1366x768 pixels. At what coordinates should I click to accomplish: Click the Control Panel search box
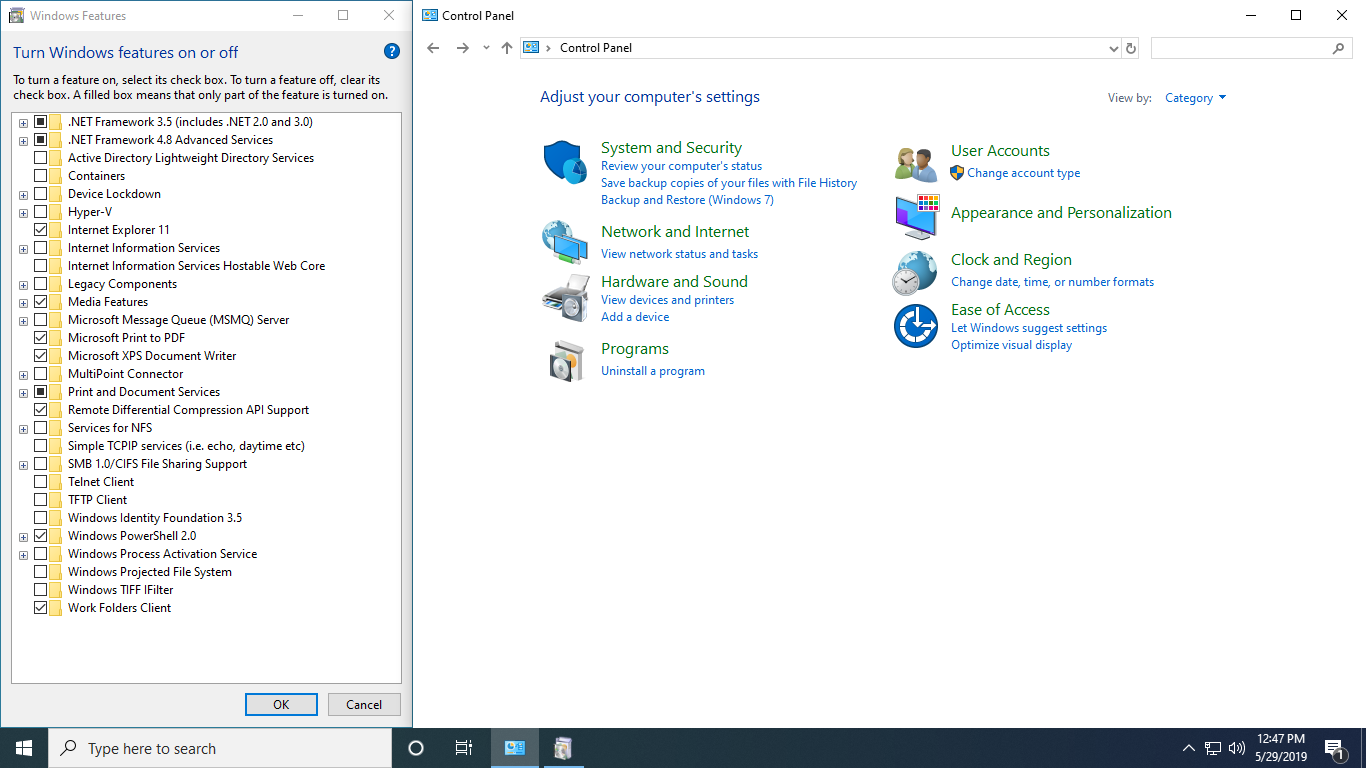click(x=1242, y=48)
